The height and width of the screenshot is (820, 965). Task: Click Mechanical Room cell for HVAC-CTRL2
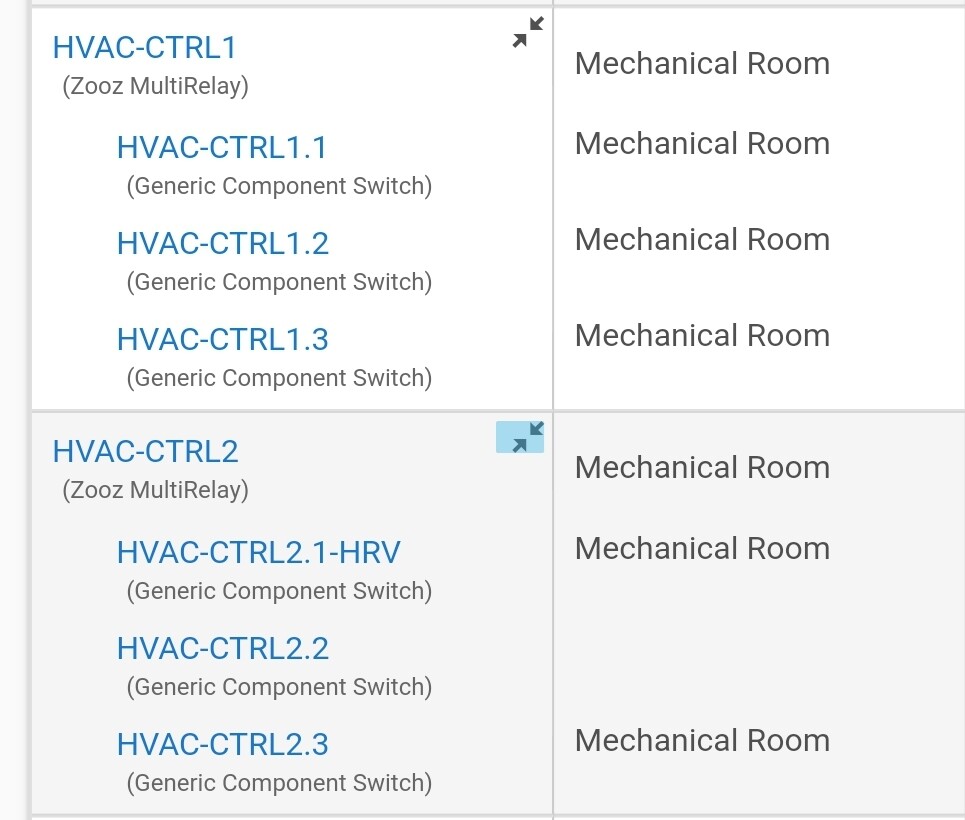tap(702, 467)
